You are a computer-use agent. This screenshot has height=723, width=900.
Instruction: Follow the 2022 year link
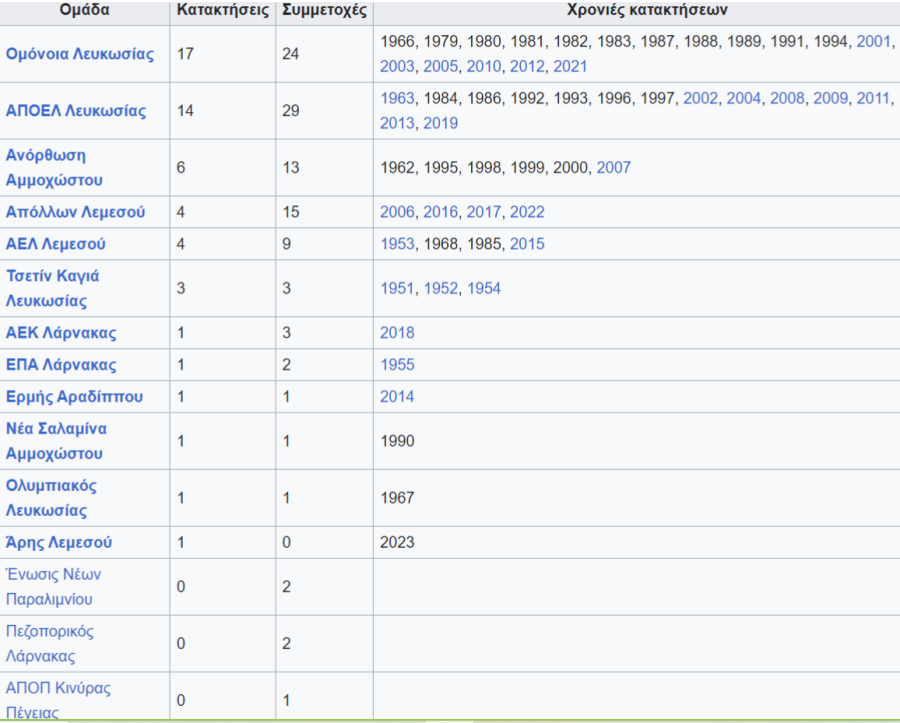pyautogui.click(x=527, y=212)
